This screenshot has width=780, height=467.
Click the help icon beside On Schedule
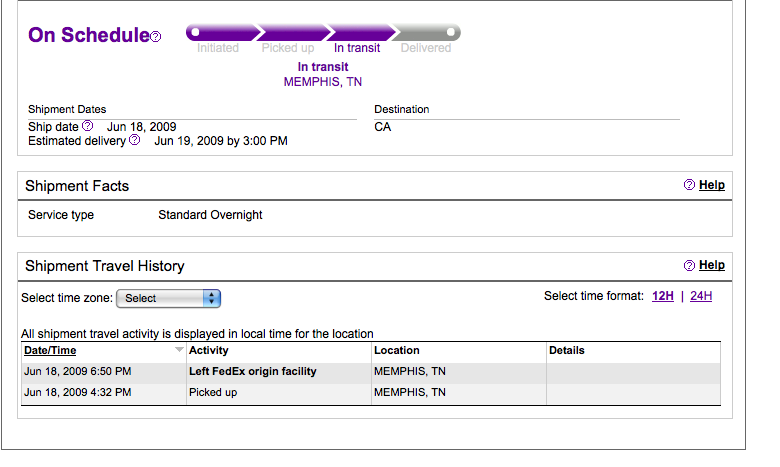pos(156,37)
